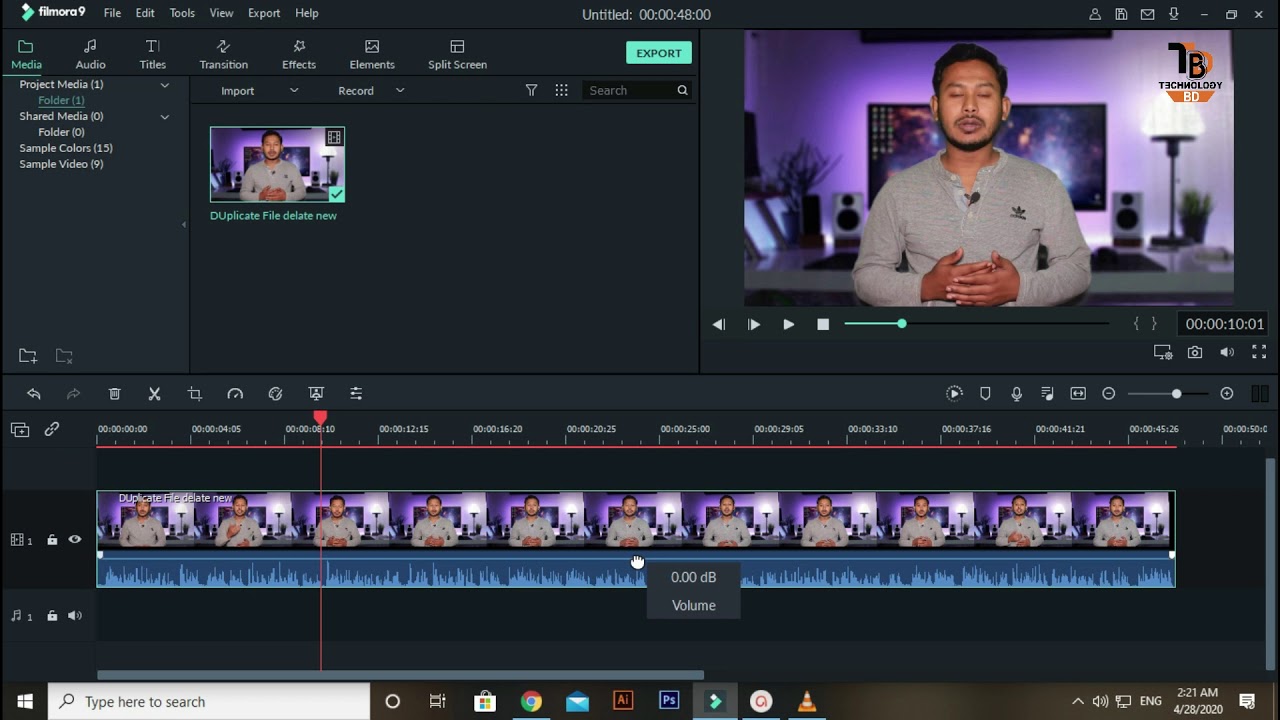Image resolution: width=1280 pixels, height=720 pixels.
Task: Click the timeline zoom slider handle
Action: click(x=1176, y=394)
